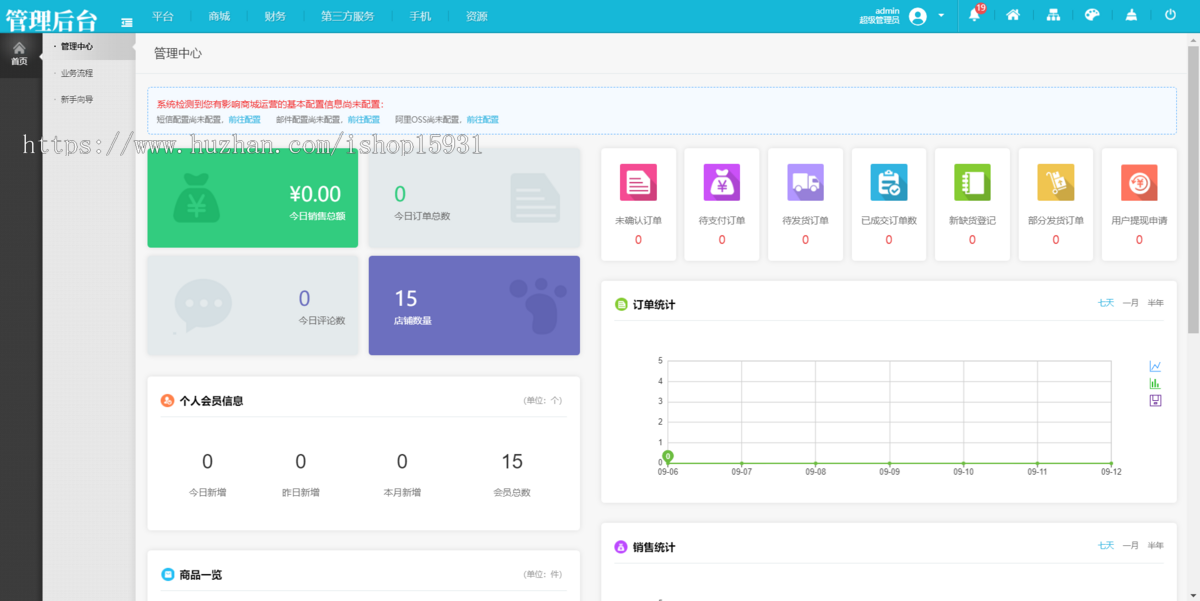Screen dimensions: 1200x601
Task: Open 部分发货订单 trolley icon card
Action: click(1055, 204)
